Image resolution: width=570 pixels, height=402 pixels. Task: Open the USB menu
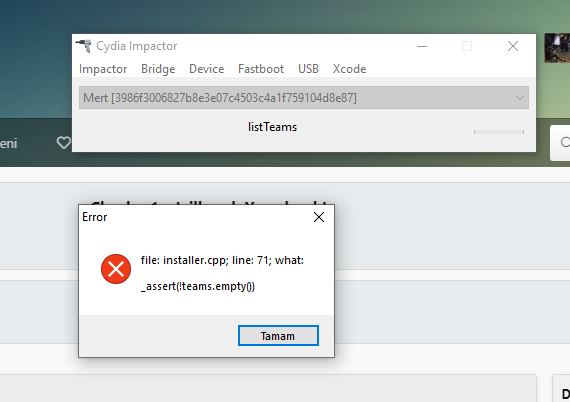click(308, 69)
